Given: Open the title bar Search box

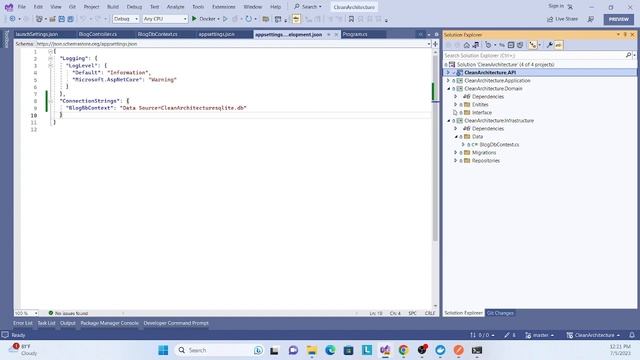Looking at the screenshot, I should 309,7.
